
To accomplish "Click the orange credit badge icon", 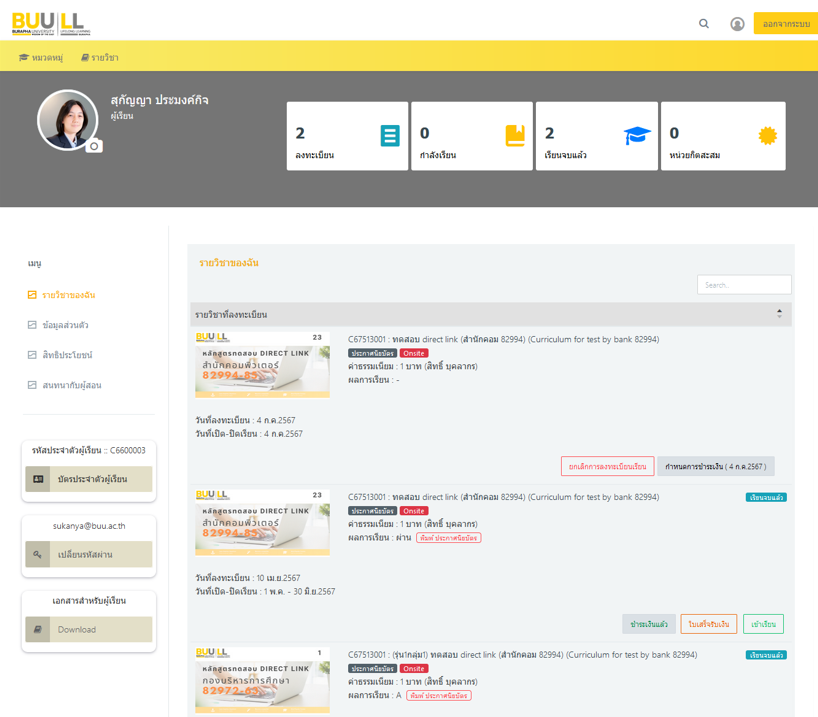I will [x=768, y=136].
